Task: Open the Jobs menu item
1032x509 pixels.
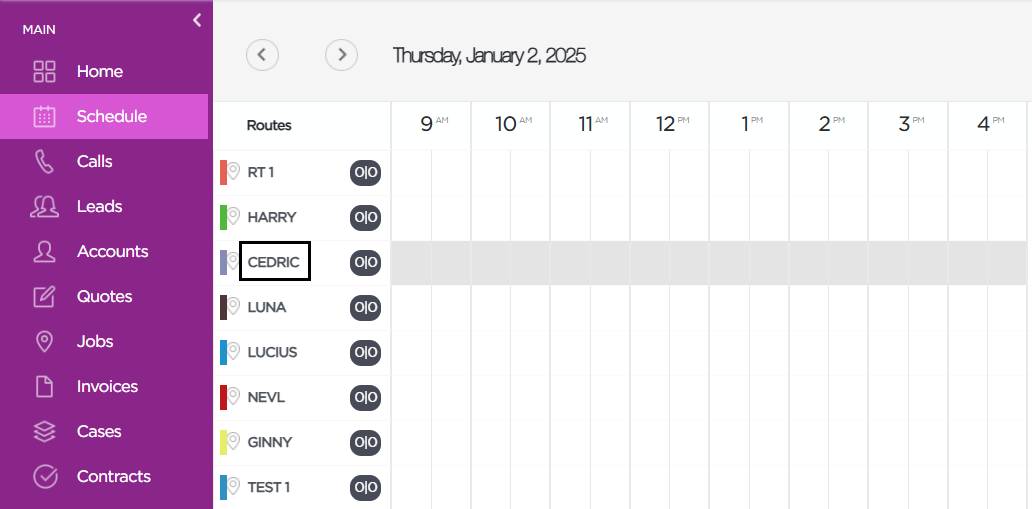Action: [x=95, y=341]
